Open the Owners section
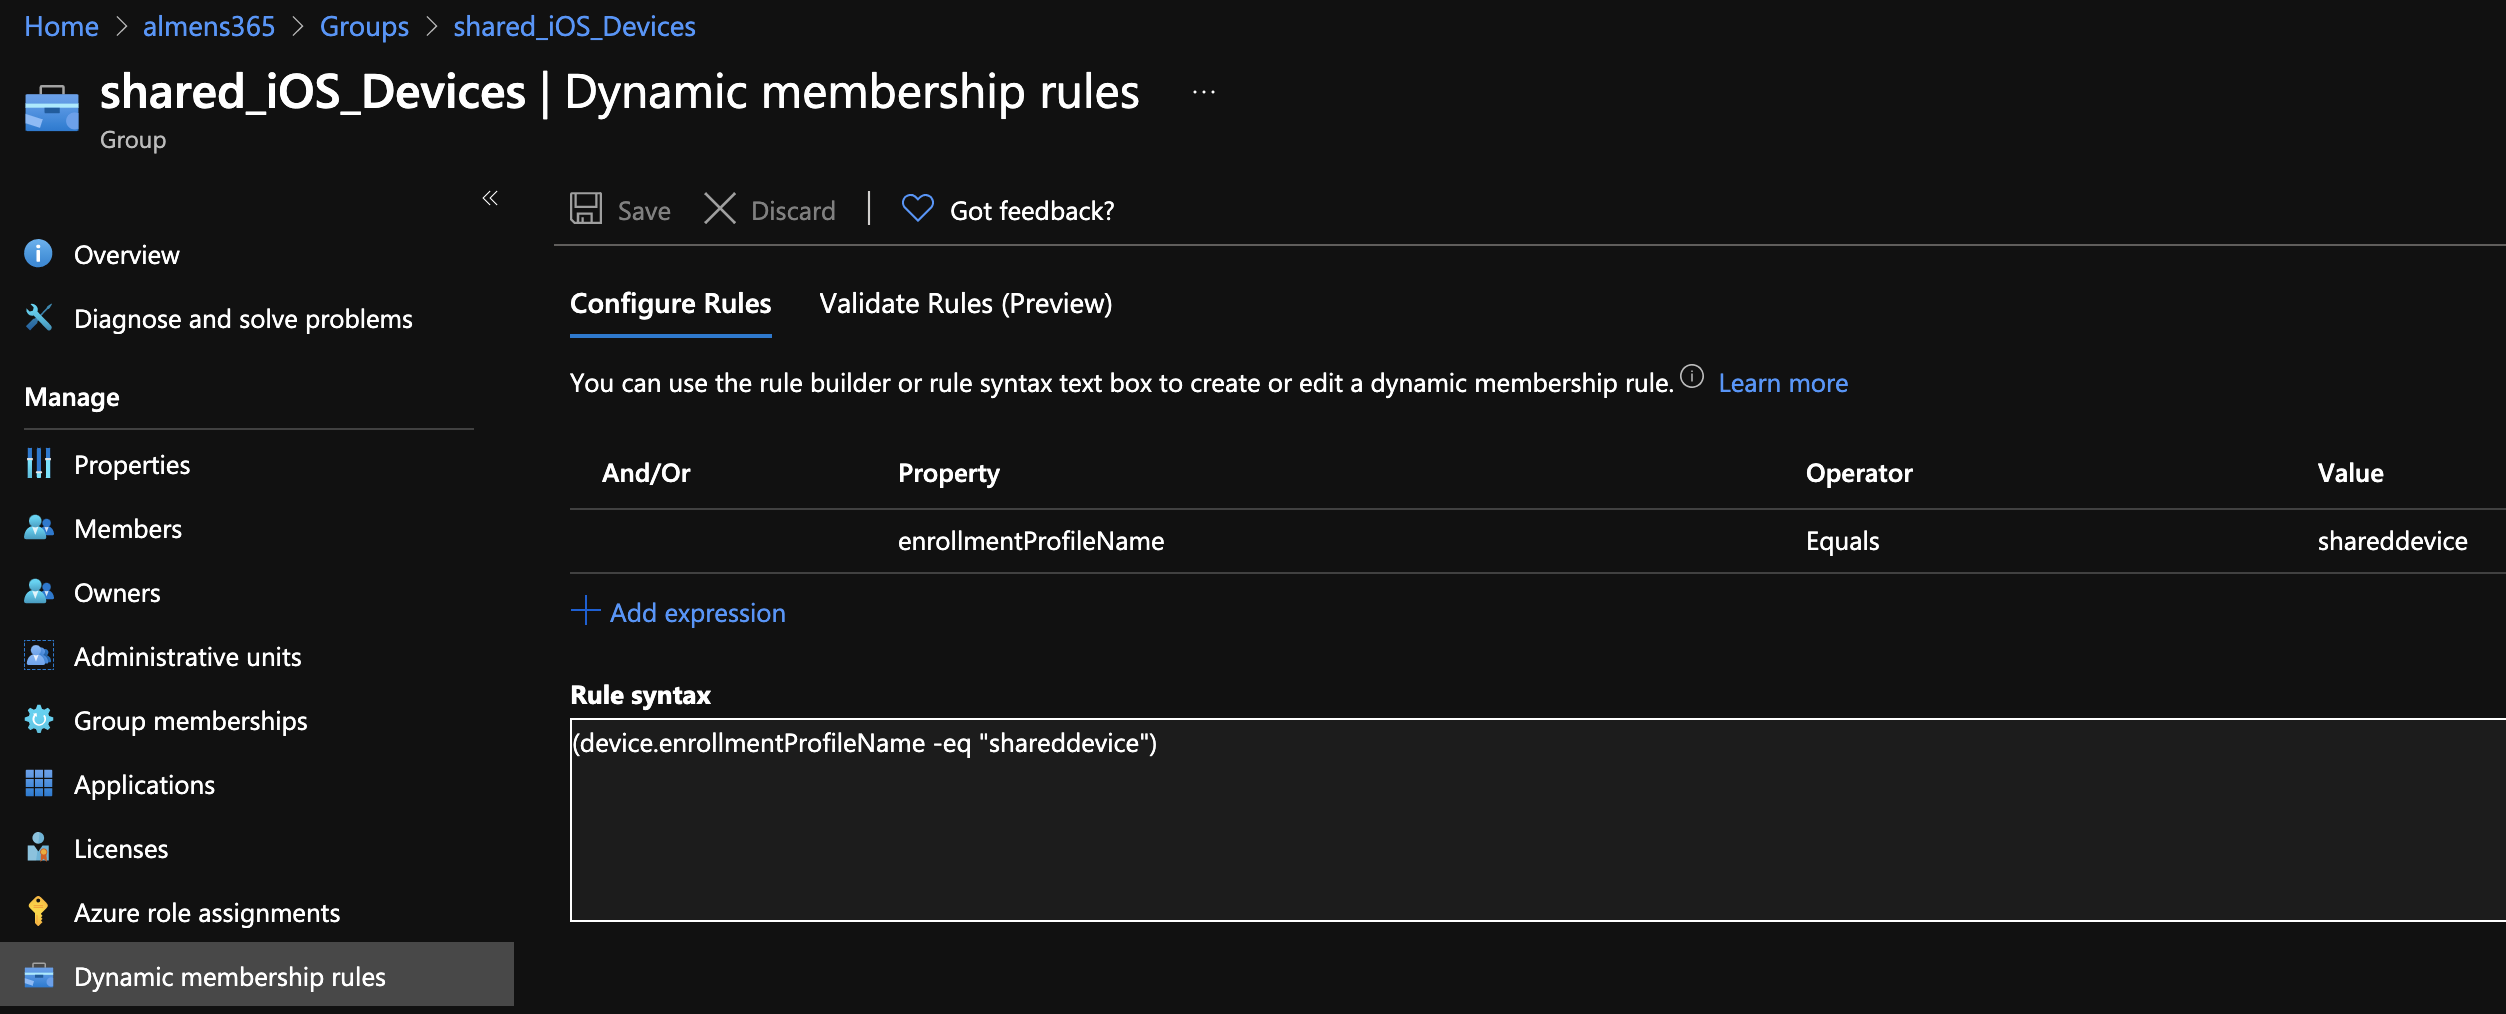This screenshot has width=2506, height=1014. tap(116, 593)
